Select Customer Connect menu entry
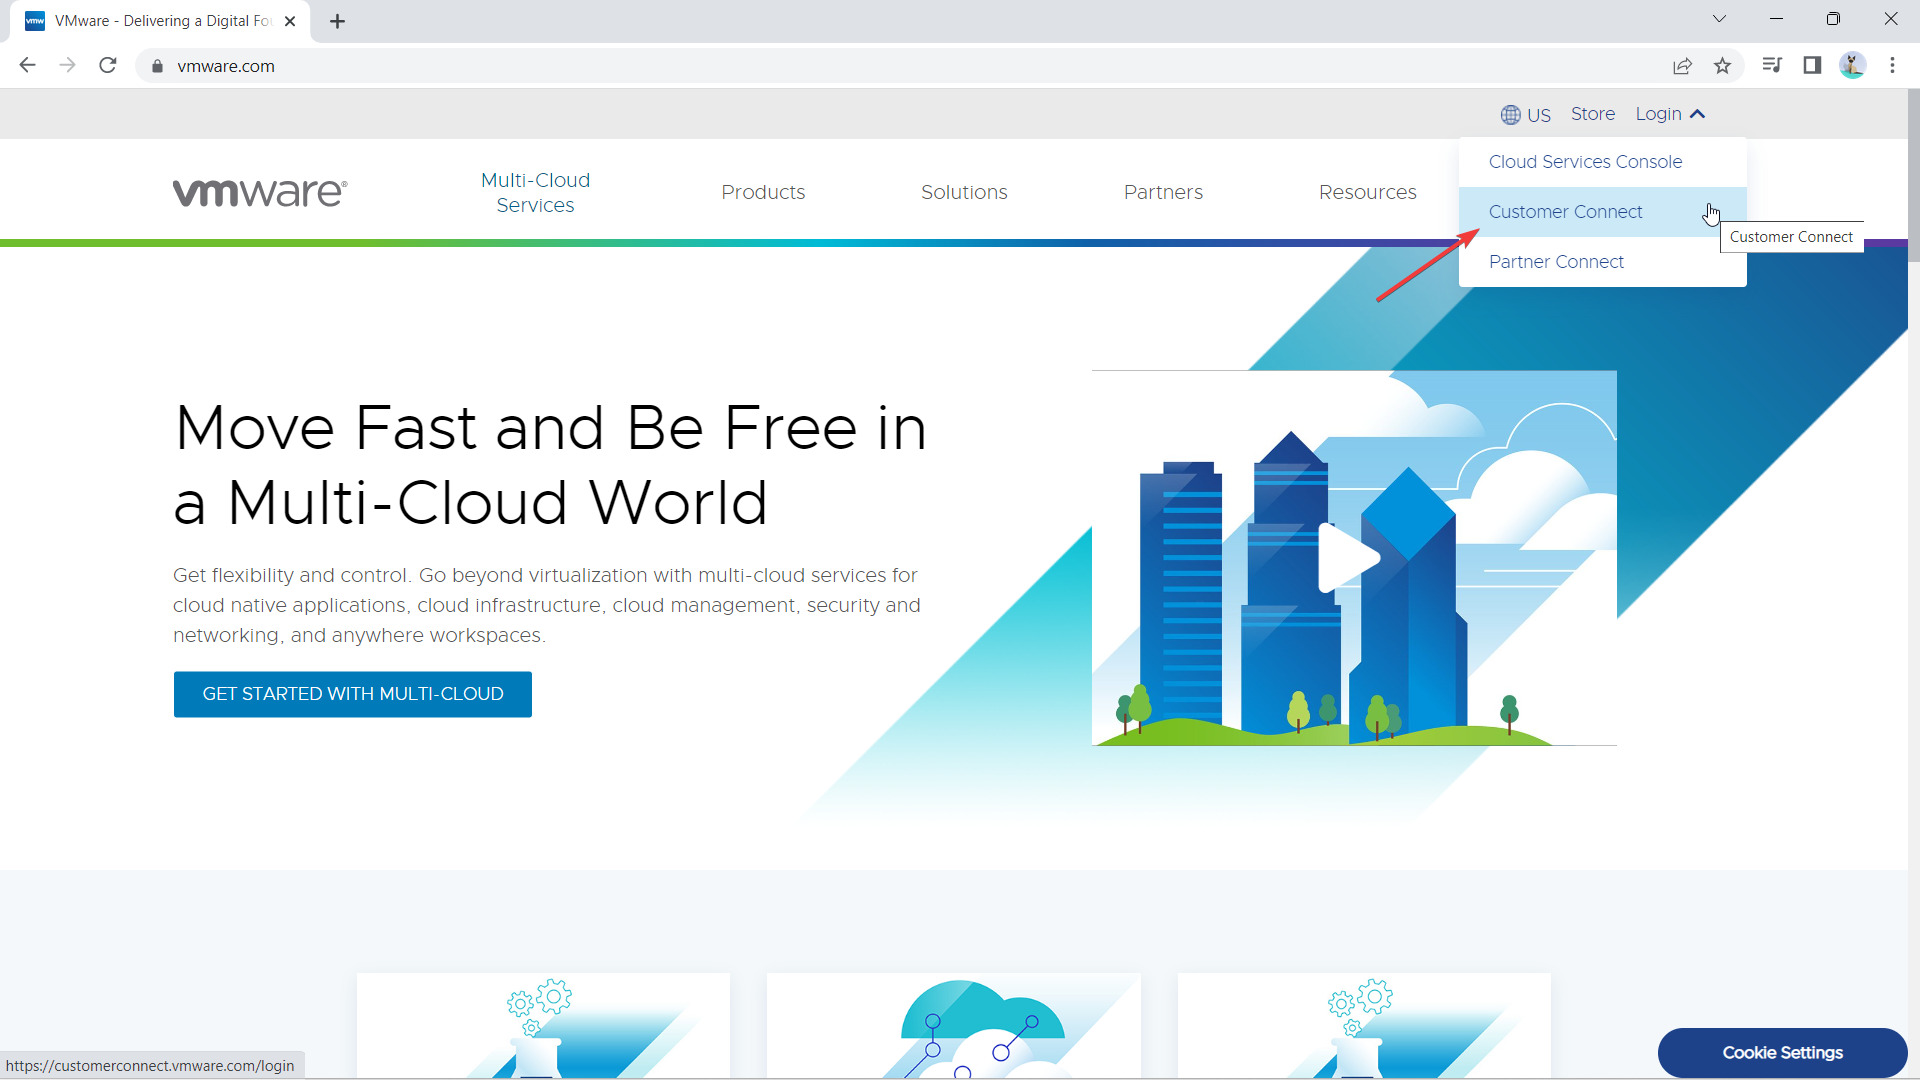Screen dimensions: 1920x1080 [x=1565, y=212]
